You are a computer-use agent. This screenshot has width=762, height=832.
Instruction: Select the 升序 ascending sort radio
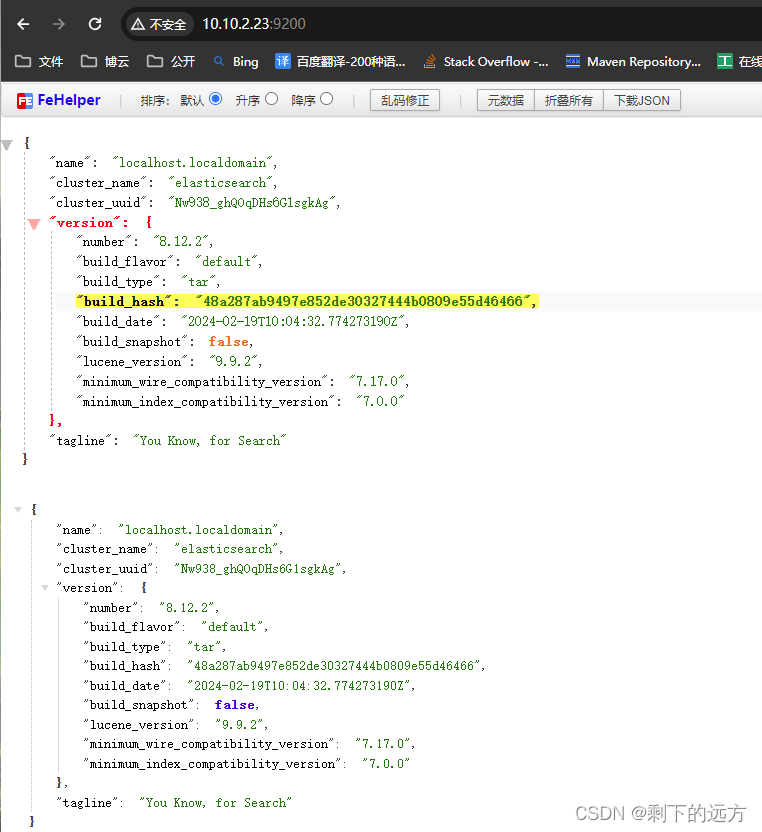(271, 100)
